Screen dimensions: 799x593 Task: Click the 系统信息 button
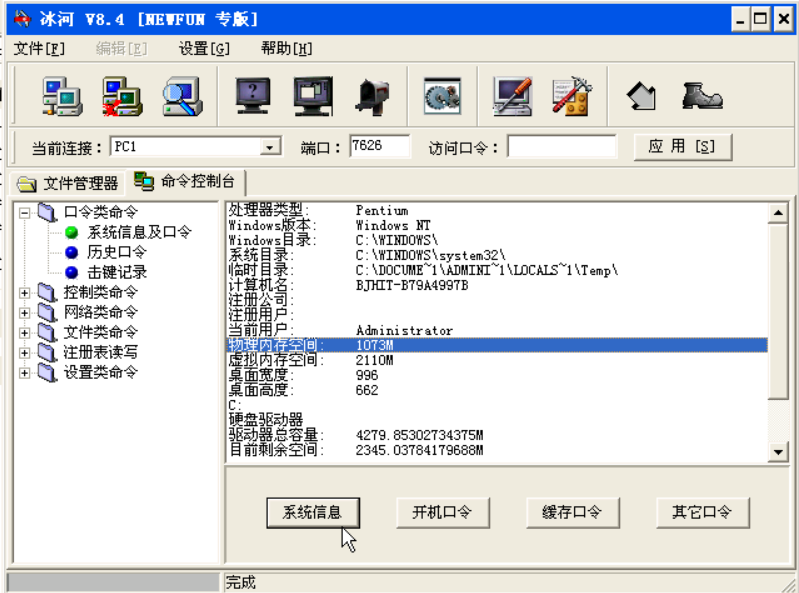pos(313,513)
